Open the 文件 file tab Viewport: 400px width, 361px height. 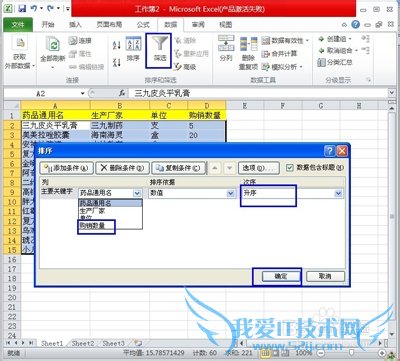tap(18, 25)
